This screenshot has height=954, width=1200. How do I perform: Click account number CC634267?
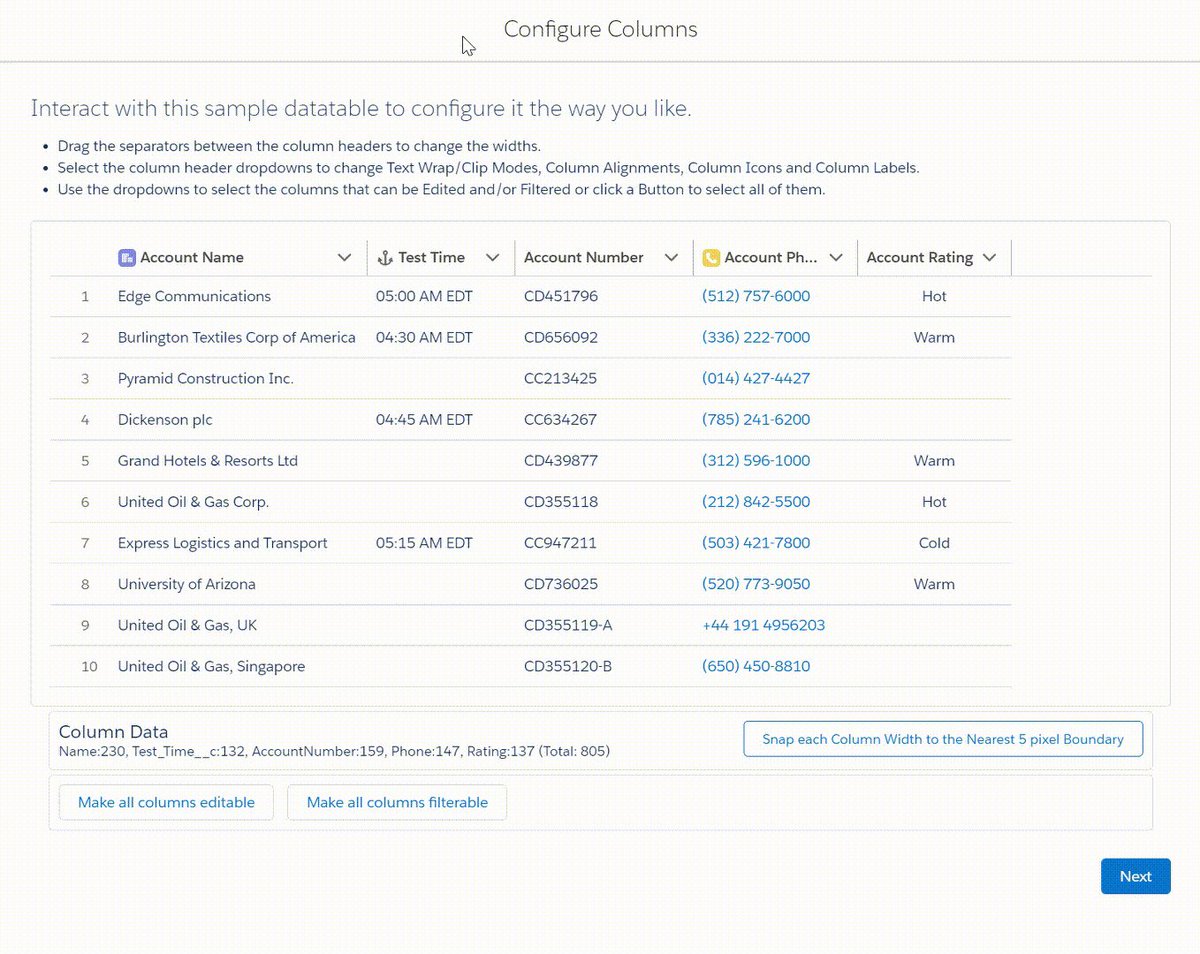561,419
